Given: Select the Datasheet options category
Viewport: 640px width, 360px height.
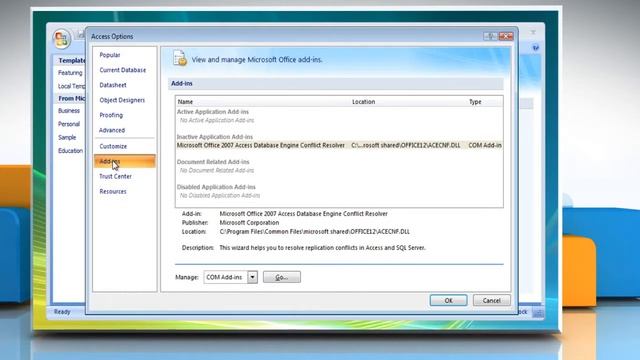Looking at the screenshot, I should [x=113, y=85].
